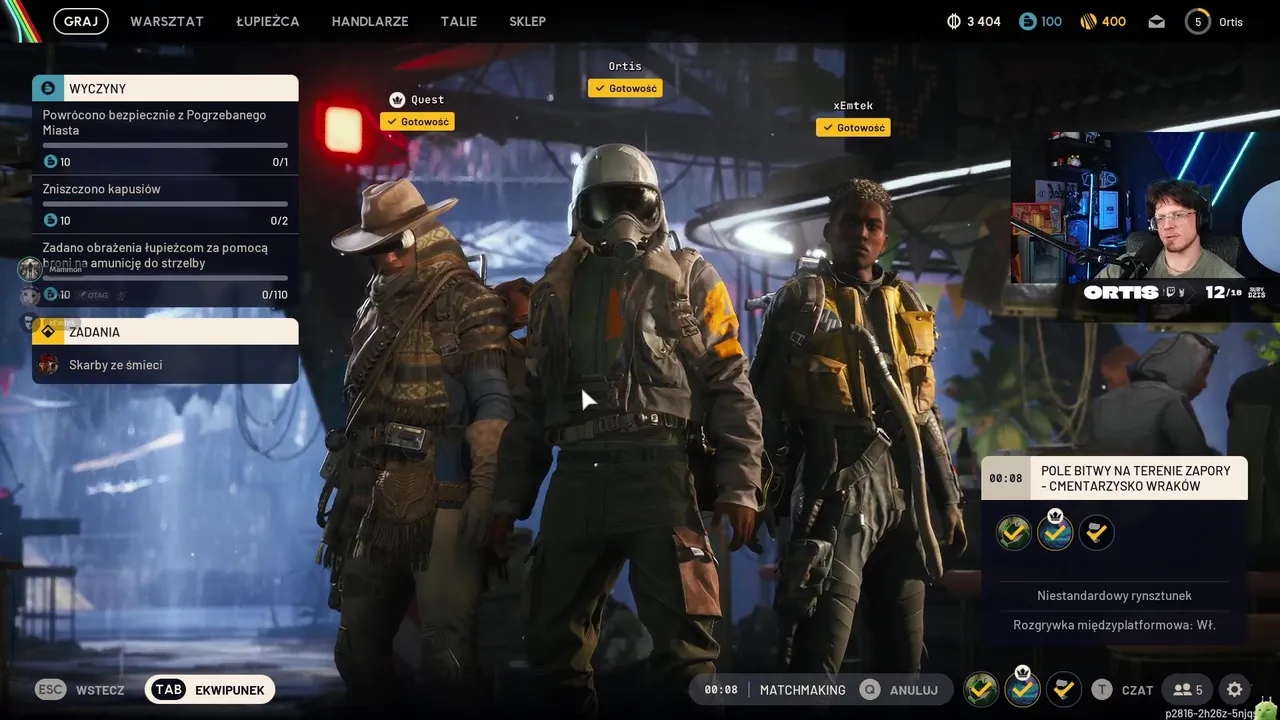Open the ŁUPIEŻCA tab
Screen dimensions: 1280x720
click(268, 21)
